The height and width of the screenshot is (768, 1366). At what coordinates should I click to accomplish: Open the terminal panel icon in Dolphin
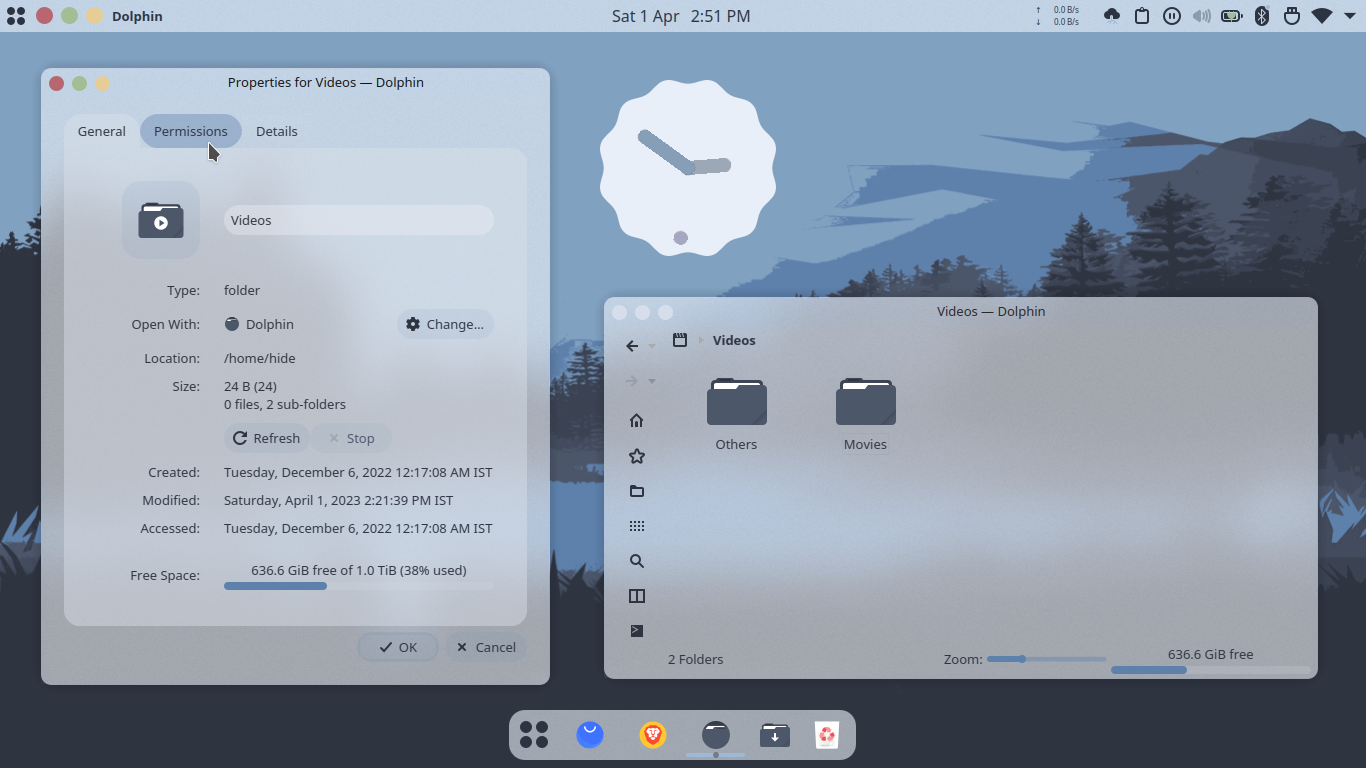pyautogui.click(x=636, y=631)
